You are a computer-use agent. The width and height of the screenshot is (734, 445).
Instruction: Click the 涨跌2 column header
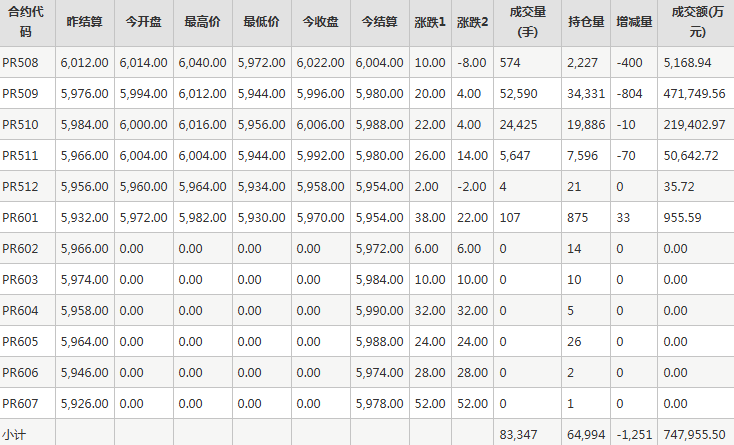click(x=472, y=22)
